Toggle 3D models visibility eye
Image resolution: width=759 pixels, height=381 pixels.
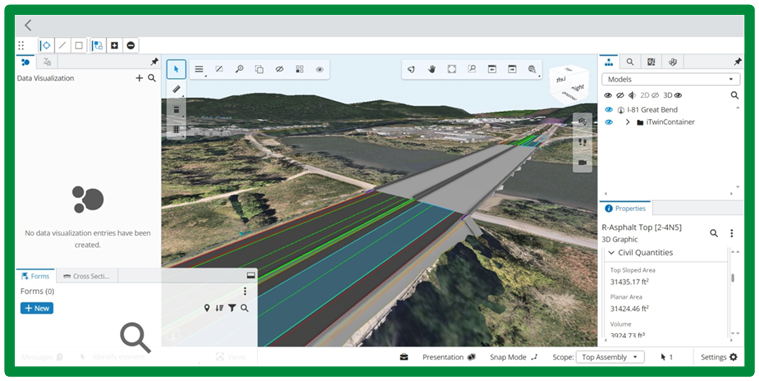(x=678, y=95)
